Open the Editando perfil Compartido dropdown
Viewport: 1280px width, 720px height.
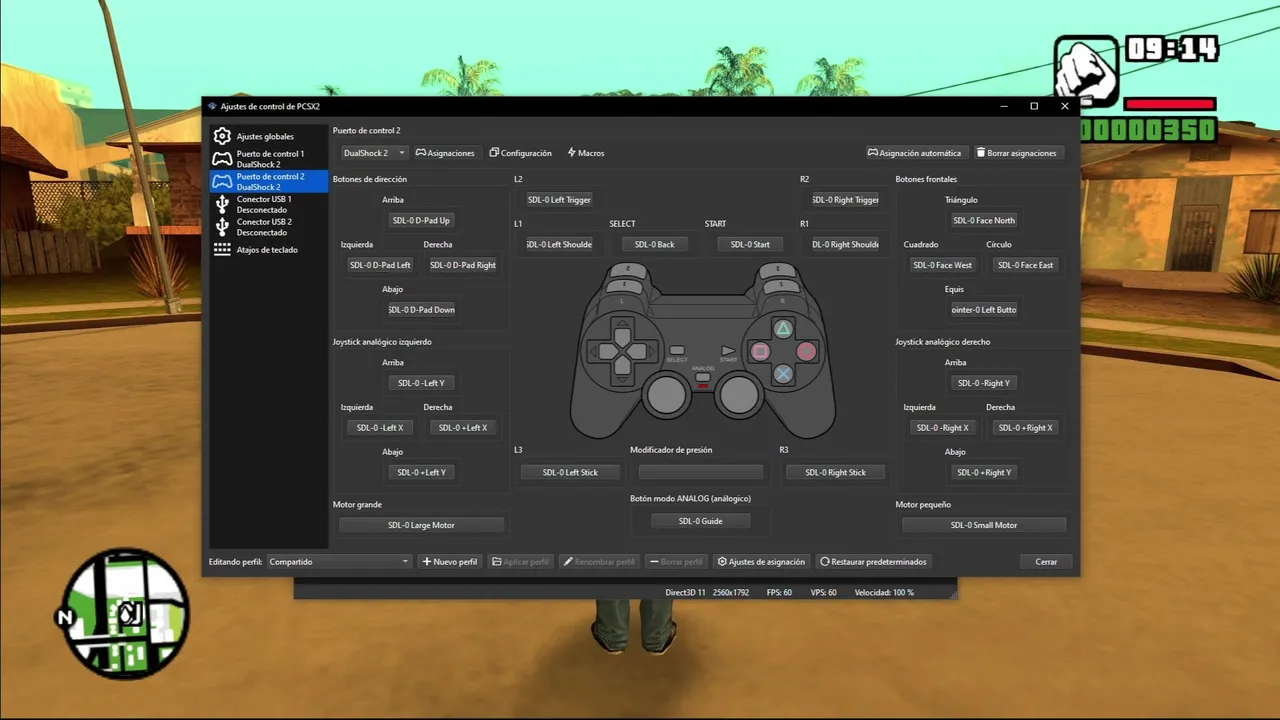(339, 562)
